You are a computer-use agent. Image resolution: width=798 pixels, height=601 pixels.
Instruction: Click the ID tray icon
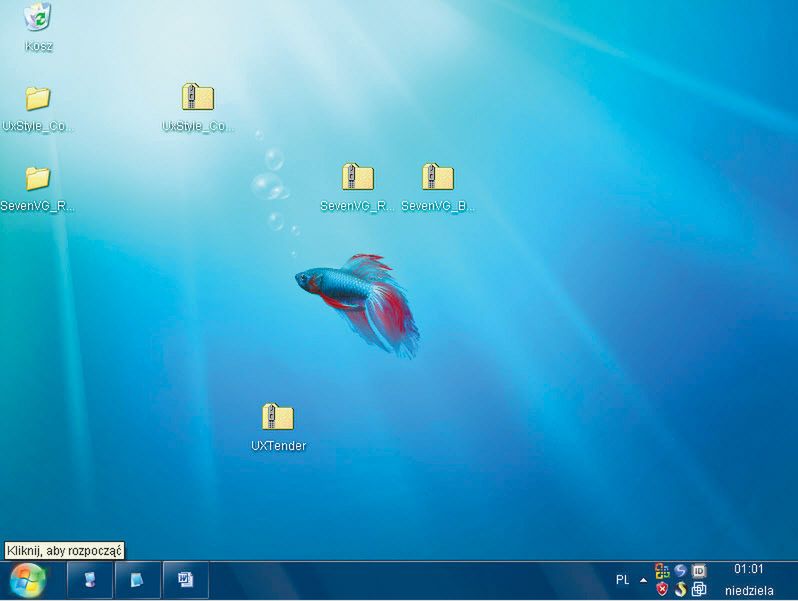[x=699, y=571]
